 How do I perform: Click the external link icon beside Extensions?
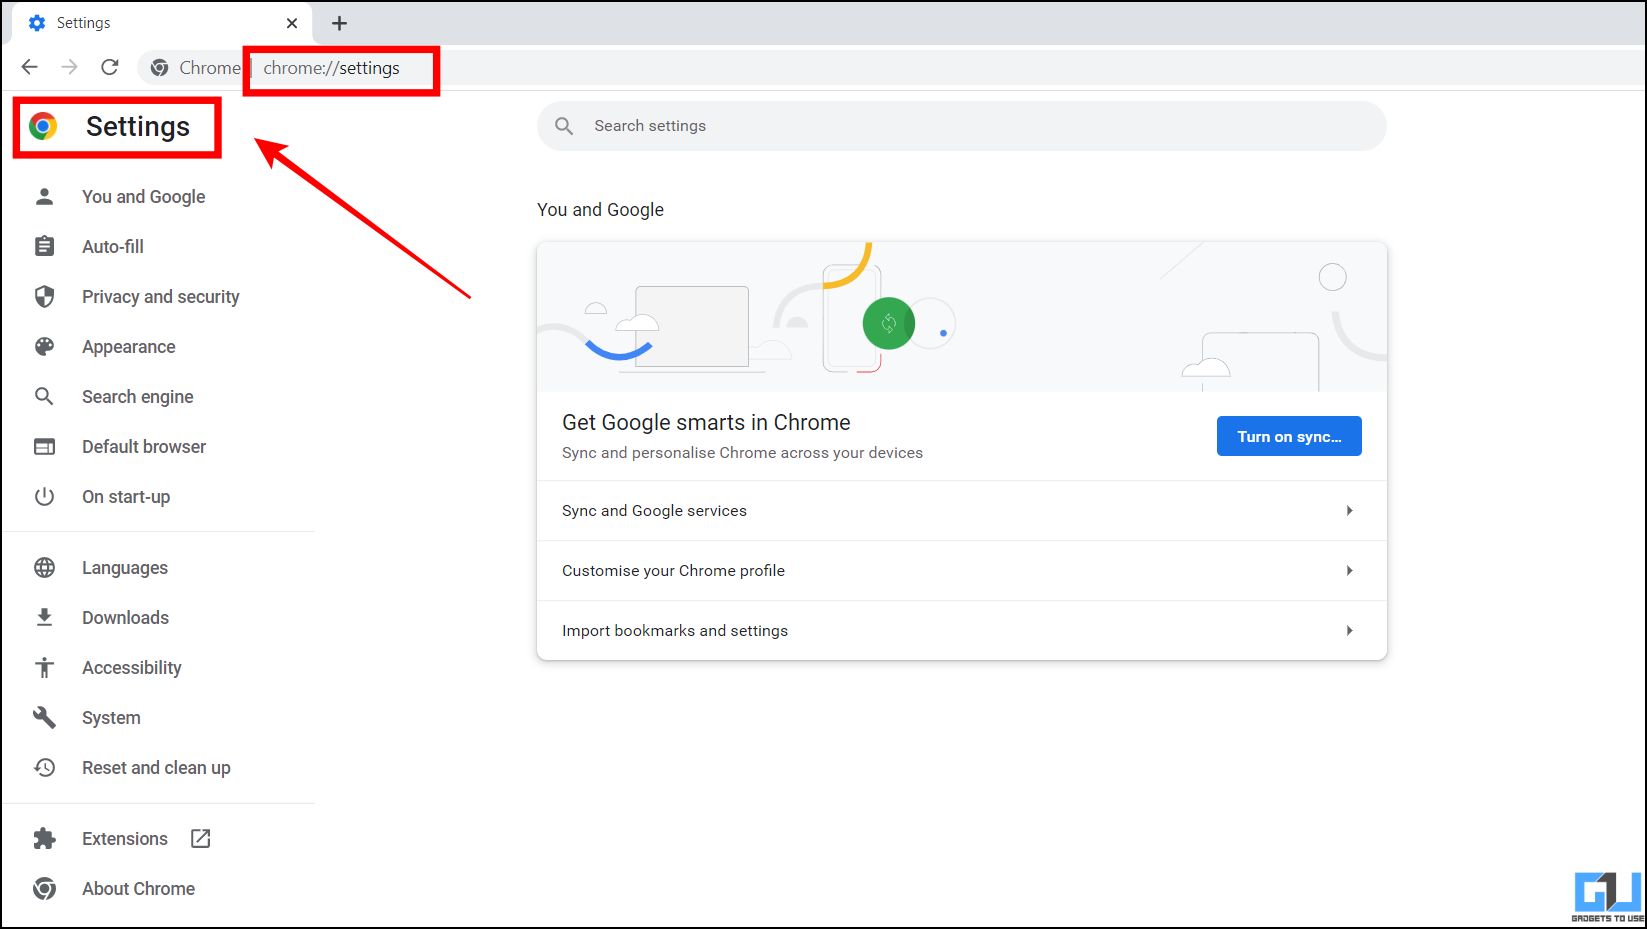tap(200, 839)
